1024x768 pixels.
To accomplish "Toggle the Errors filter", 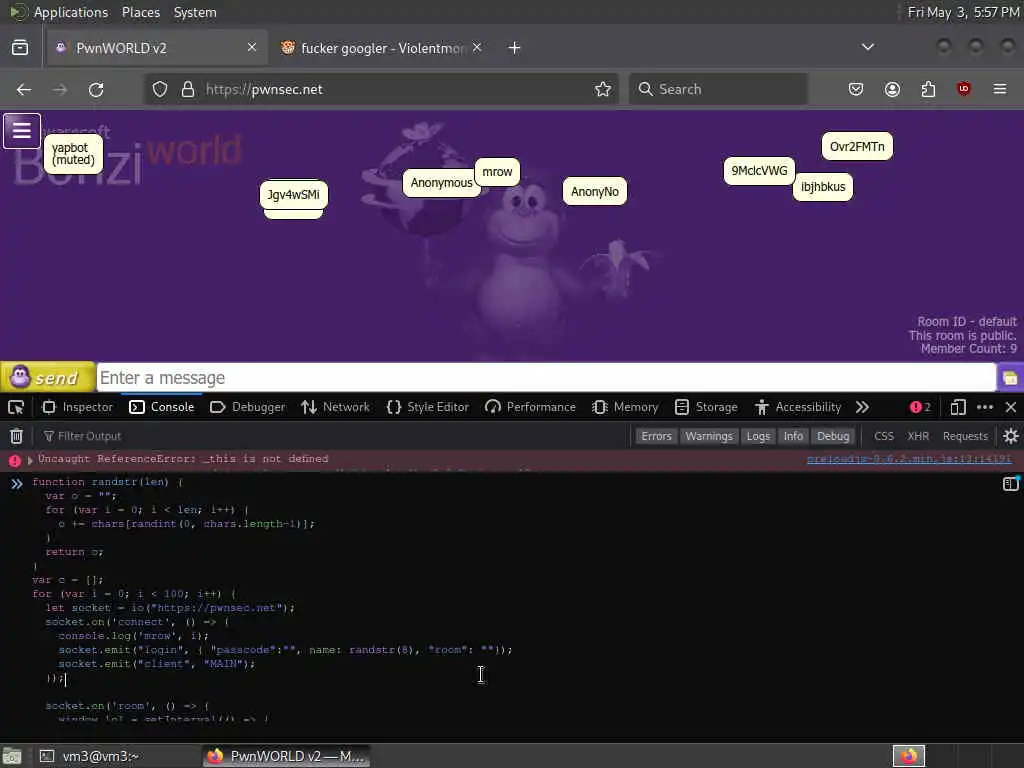I will coord(656,436).
